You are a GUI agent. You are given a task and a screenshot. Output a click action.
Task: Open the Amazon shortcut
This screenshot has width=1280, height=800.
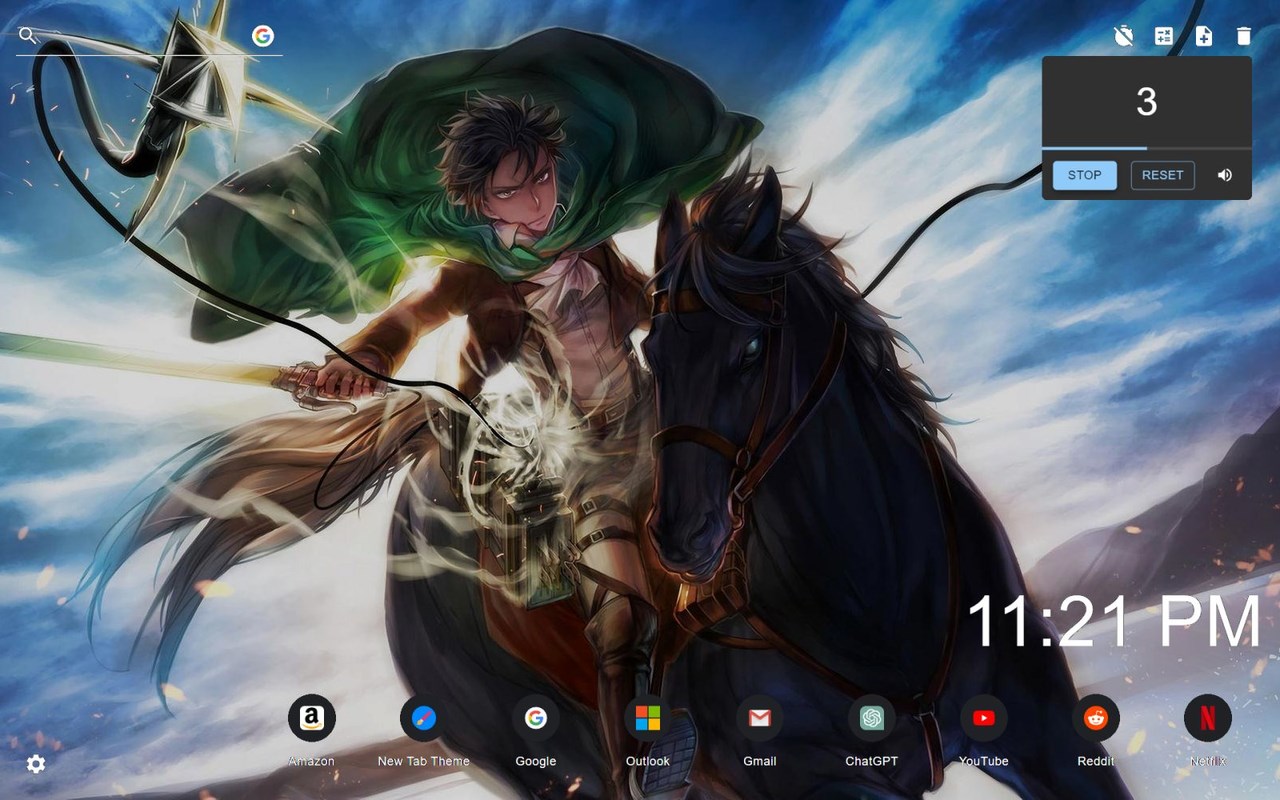(312, 730)
